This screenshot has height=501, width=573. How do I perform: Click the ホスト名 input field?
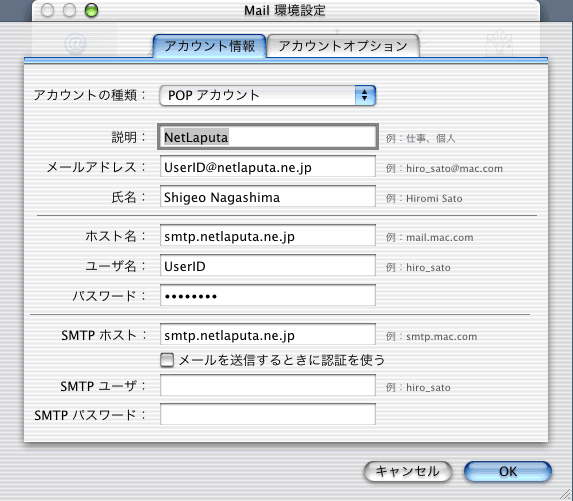pos(268,236)
